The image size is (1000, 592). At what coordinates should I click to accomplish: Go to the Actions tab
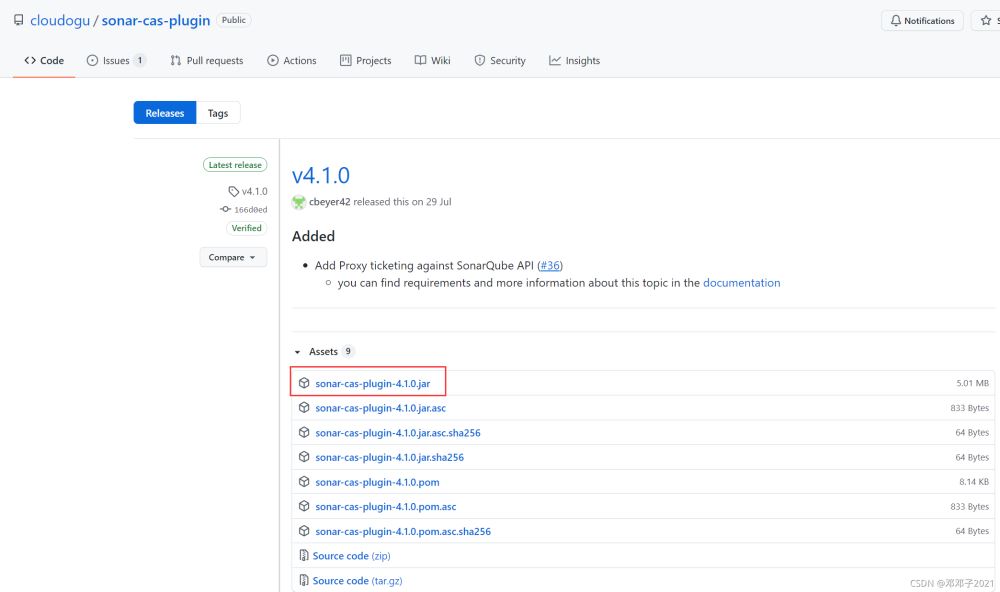[x=291, y=61]
